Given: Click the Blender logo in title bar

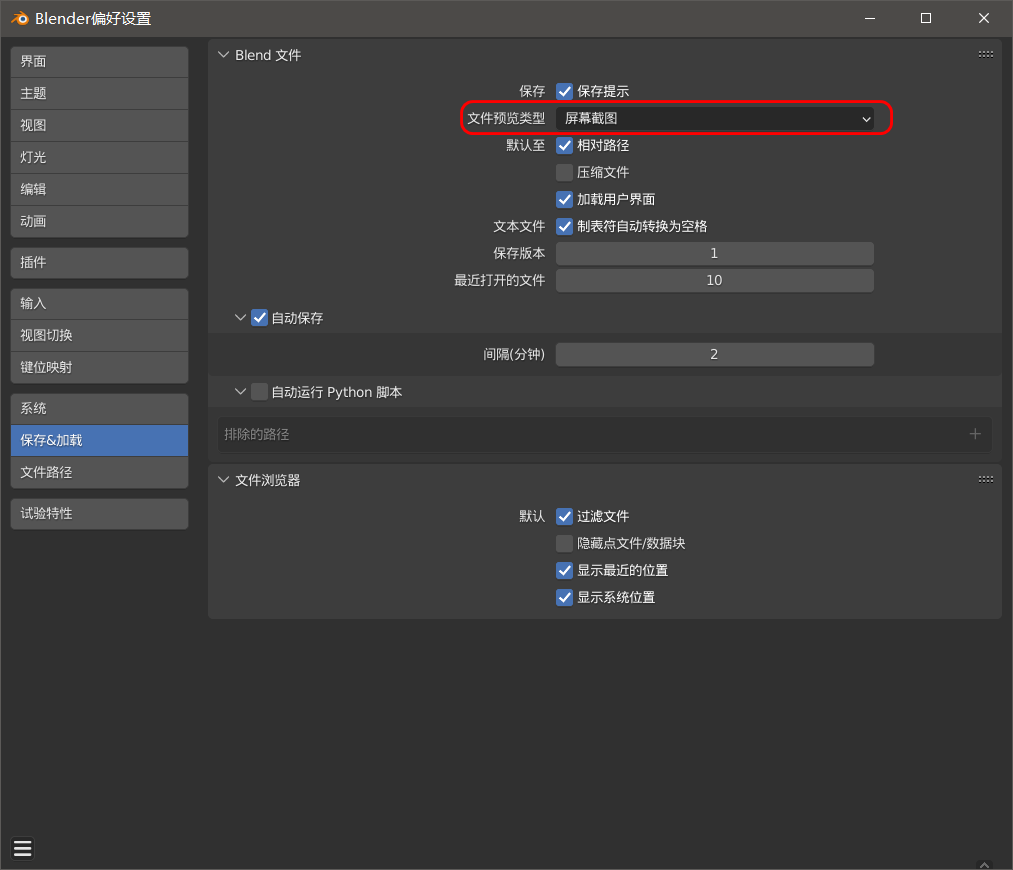Looking at the screenshot, I should point(18,18).
